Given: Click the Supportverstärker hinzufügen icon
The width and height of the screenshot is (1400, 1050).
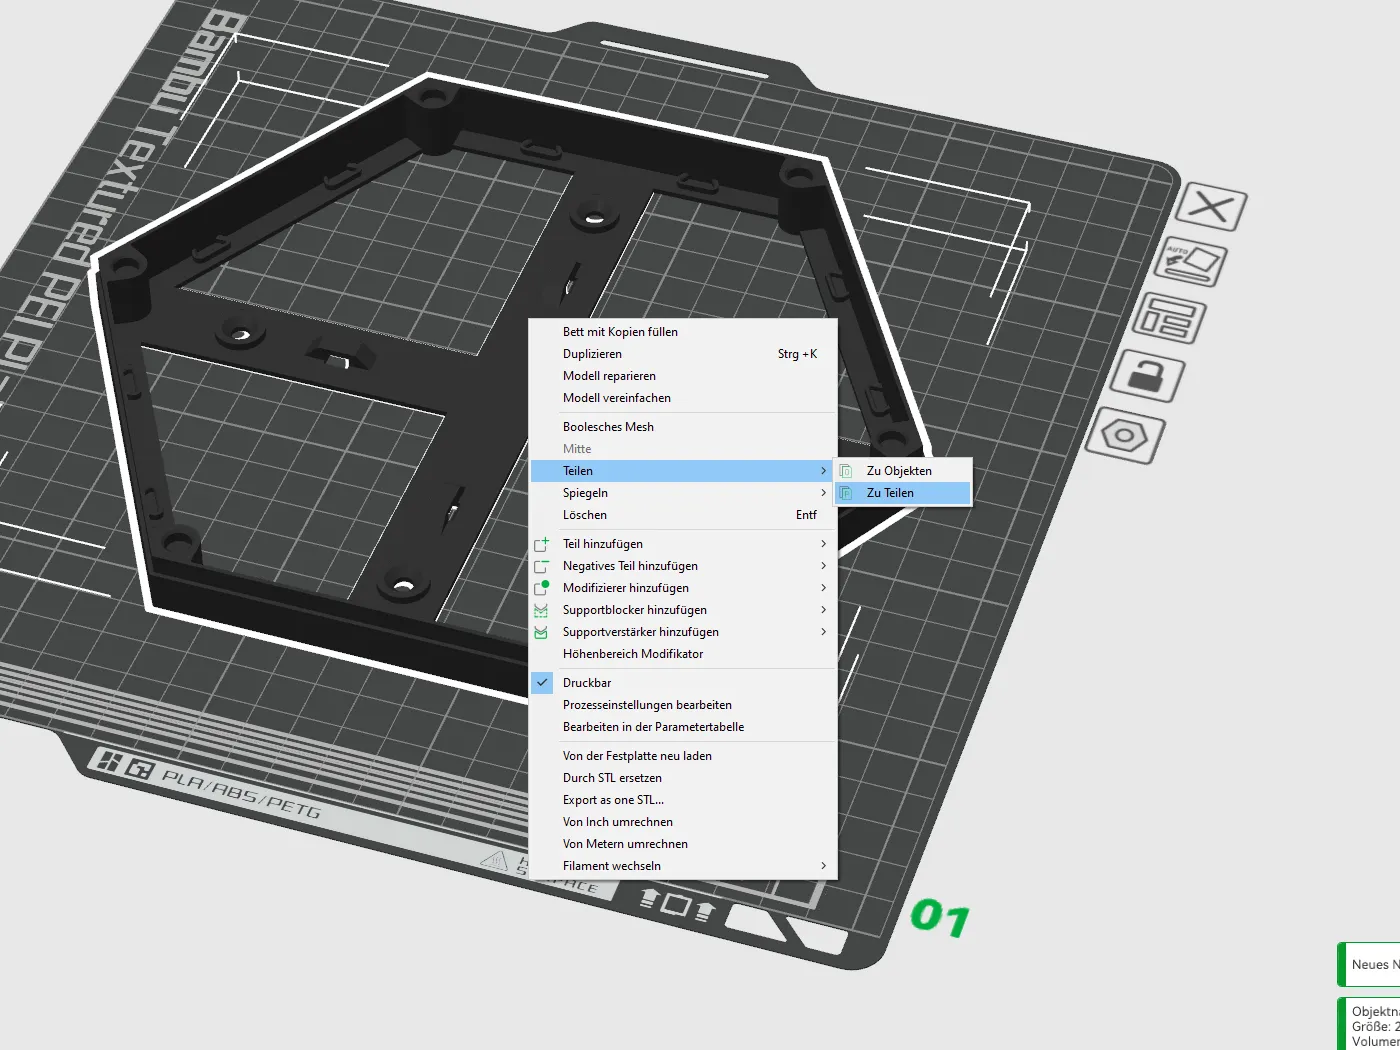Looking at the screenshot, I should point(541,632).
